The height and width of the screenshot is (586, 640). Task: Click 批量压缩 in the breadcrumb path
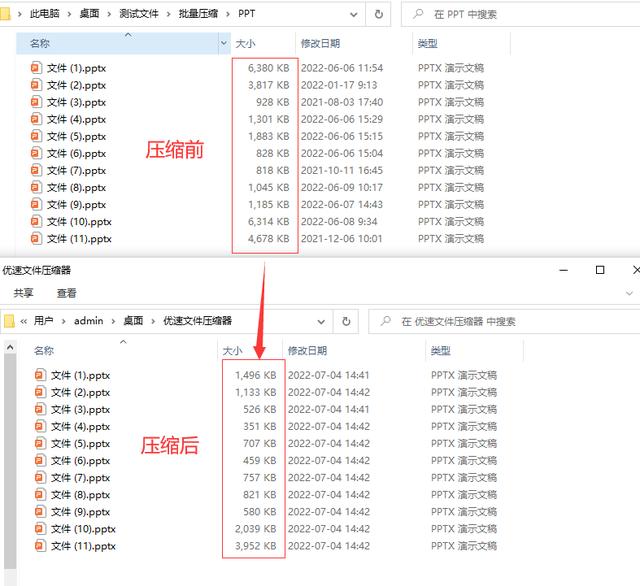(x=198, y=14)
